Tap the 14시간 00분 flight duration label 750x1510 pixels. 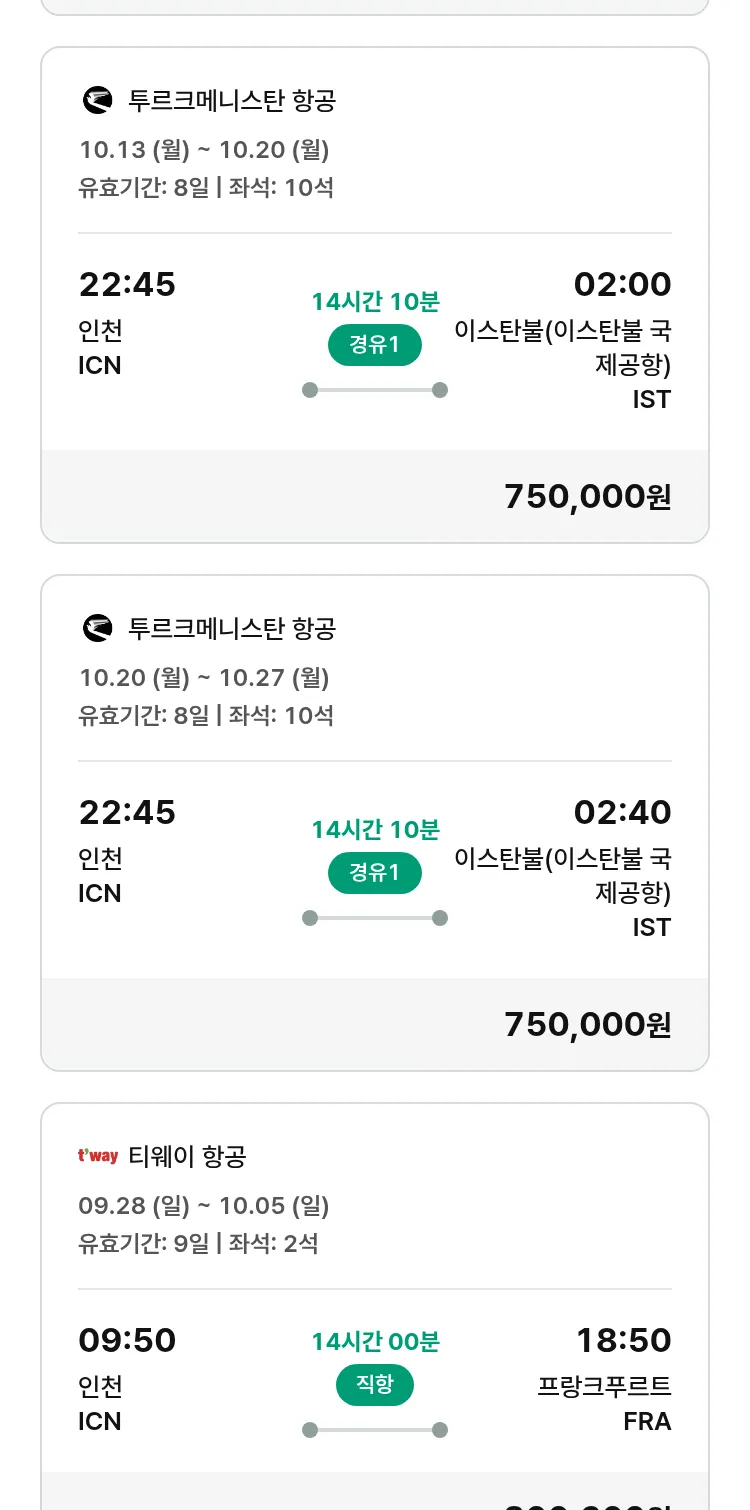click(x=375, y=1342)
